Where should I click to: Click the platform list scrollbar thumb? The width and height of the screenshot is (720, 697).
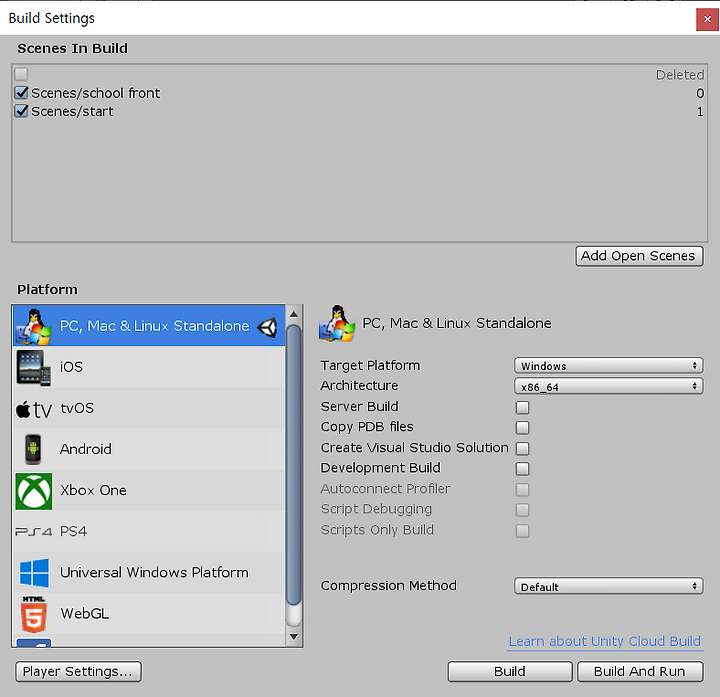click(x=294, y=465)
